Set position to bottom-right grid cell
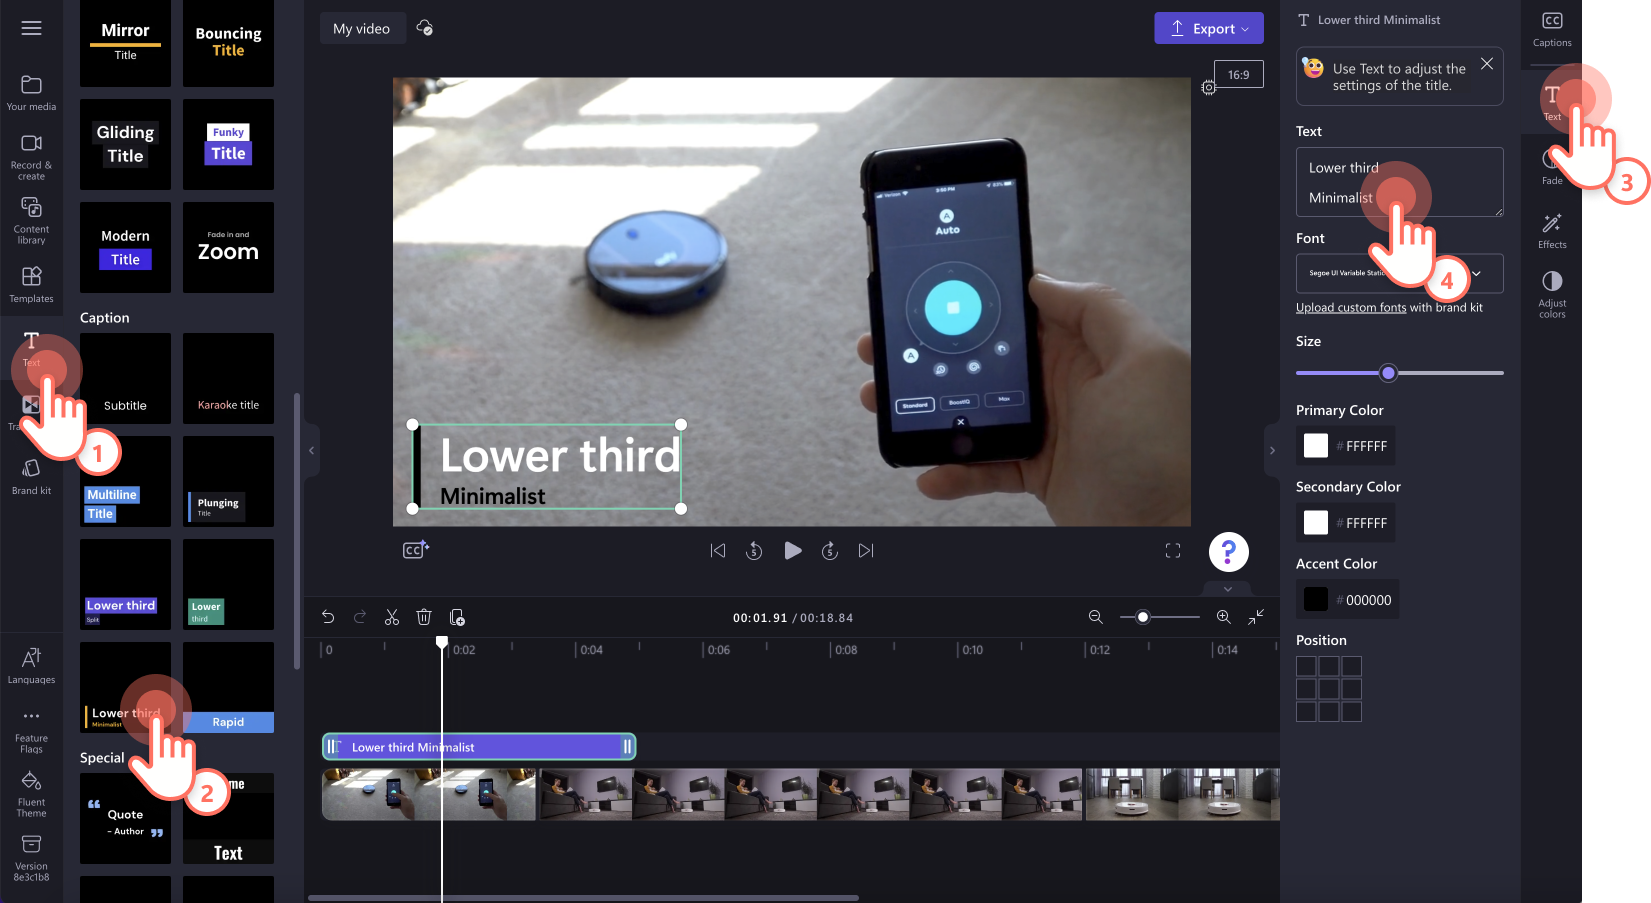1651x903 pixels. [1352, 712]
